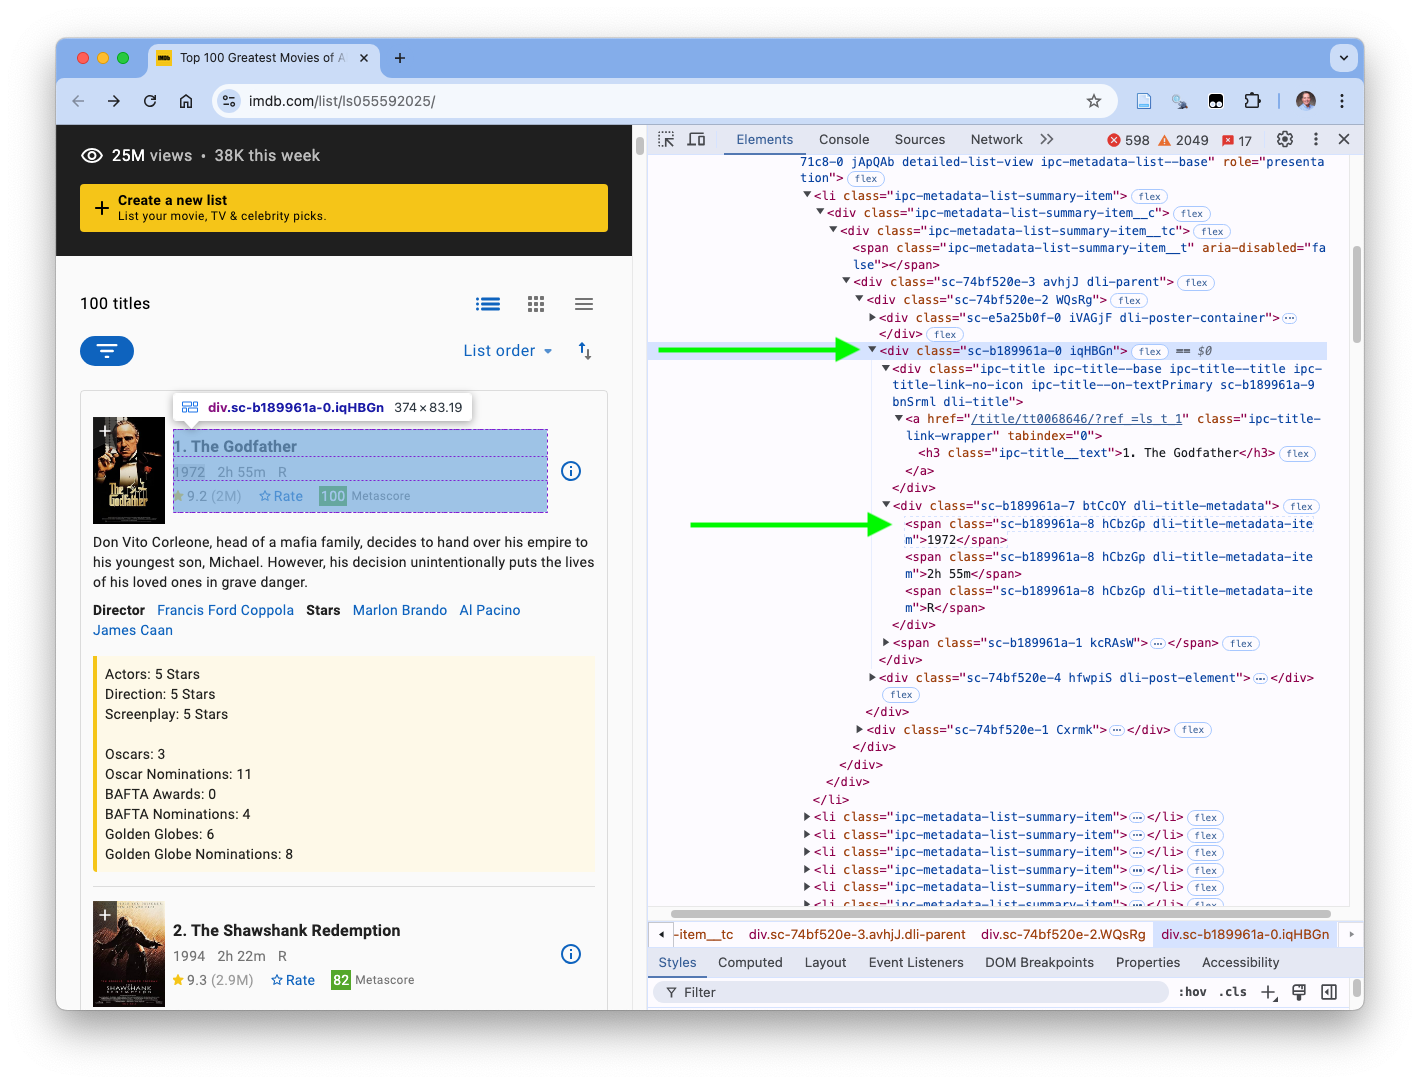Switch to Computed pane
1420x1084 pixels.
pos(750,963)
